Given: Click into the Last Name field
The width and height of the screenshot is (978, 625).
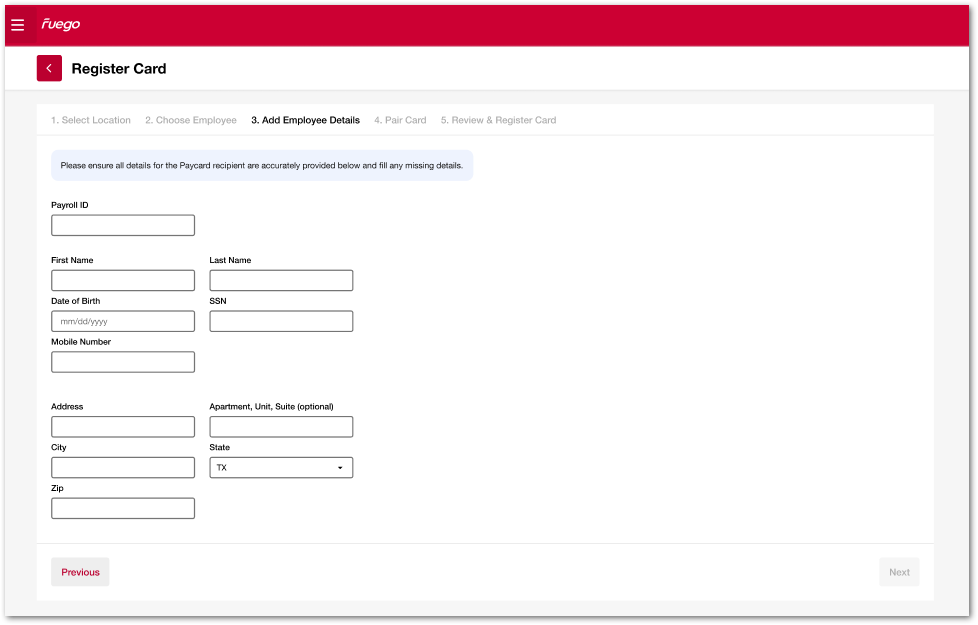Looking at the screenshot, I should point(281,280).
